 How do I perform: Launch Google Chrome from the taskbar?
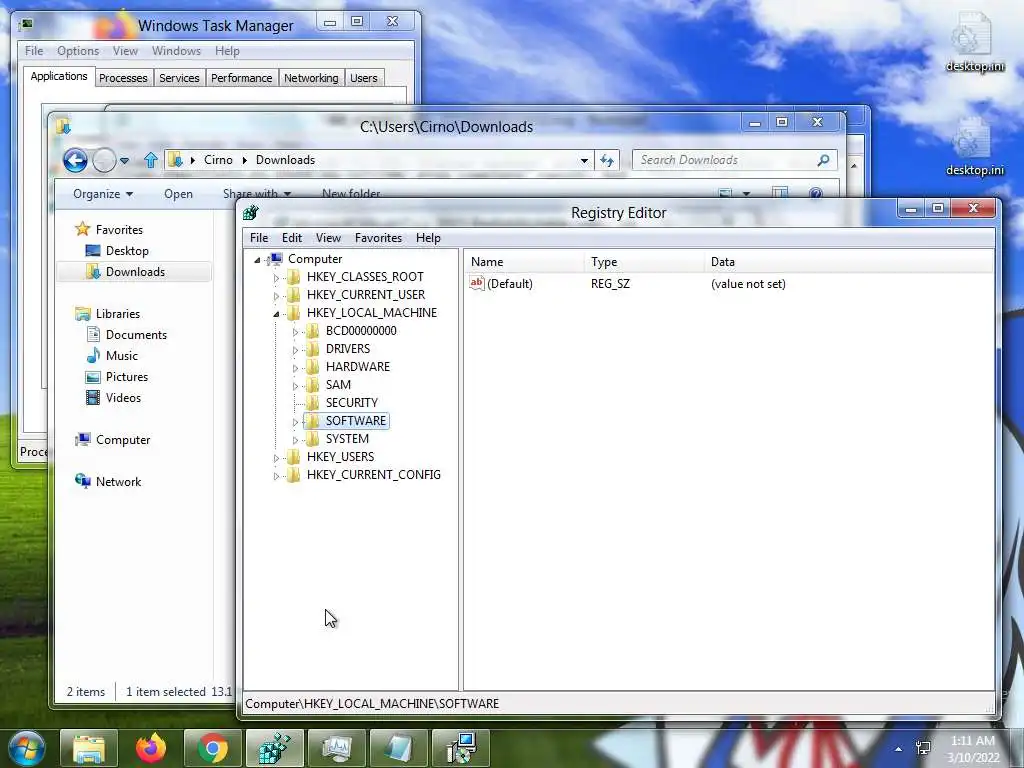213,748
